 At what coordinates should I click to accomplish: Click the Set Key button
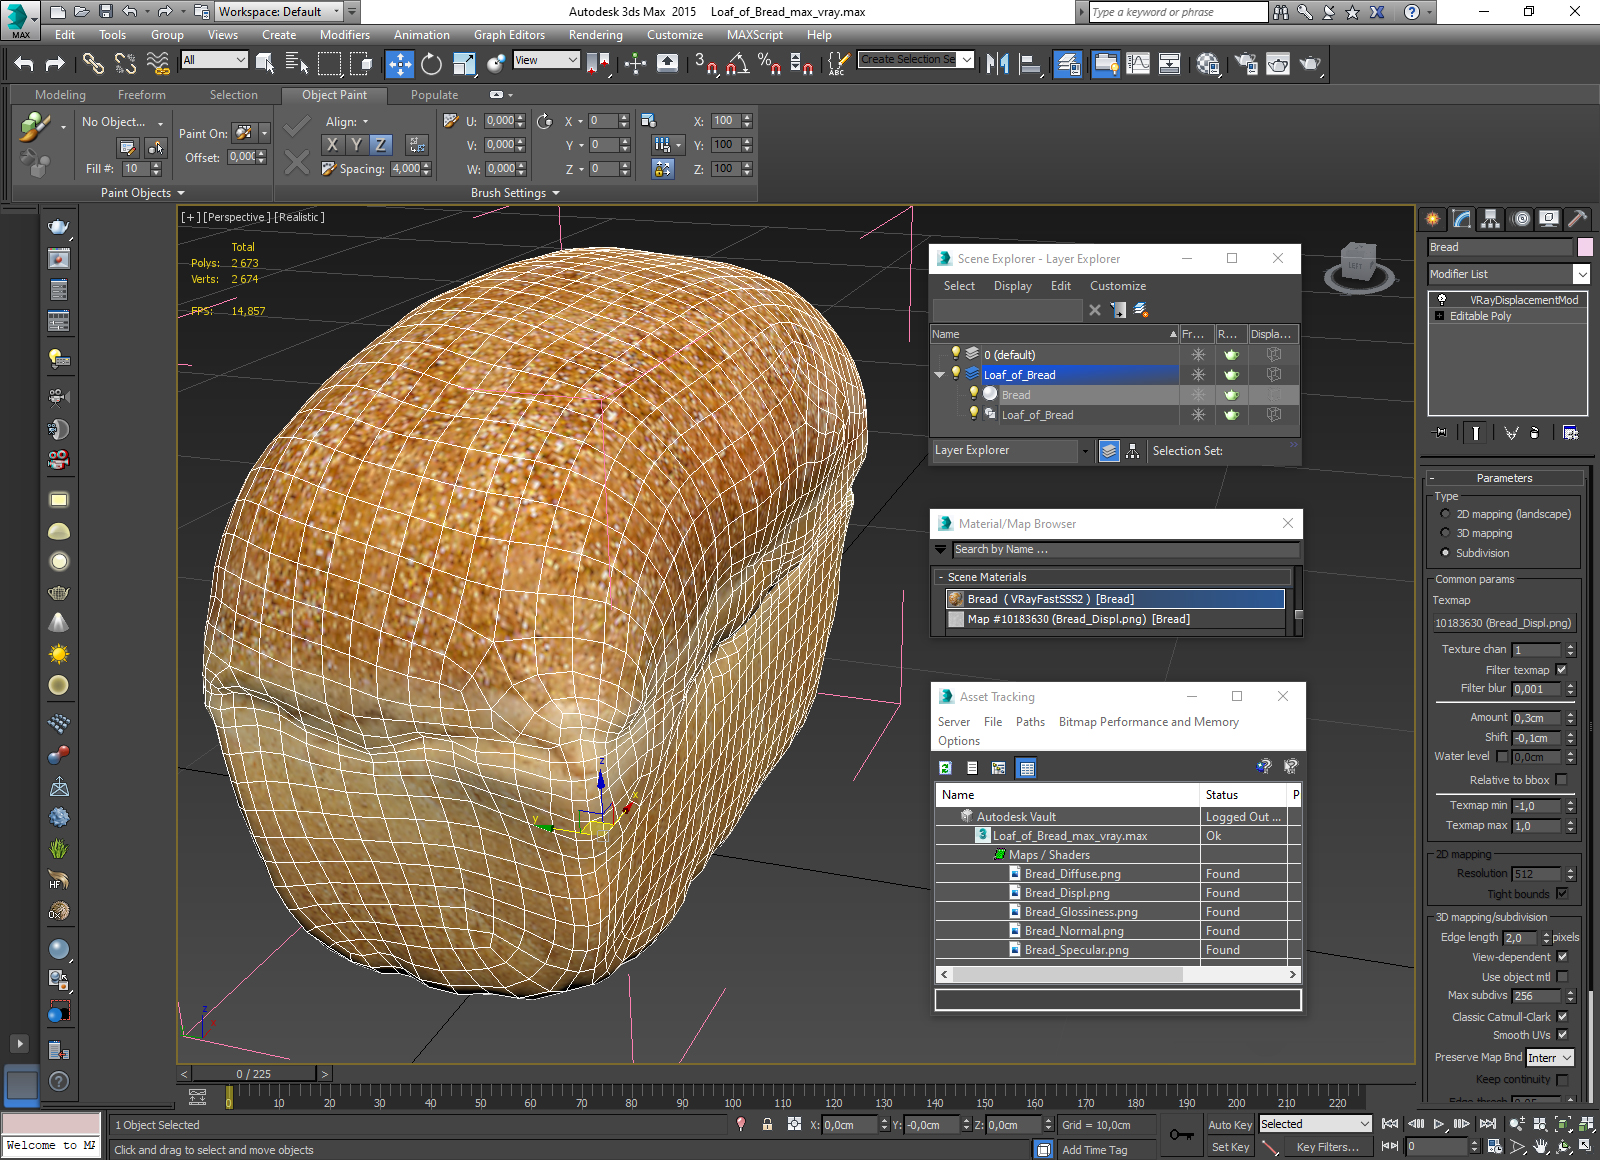1230,1147
